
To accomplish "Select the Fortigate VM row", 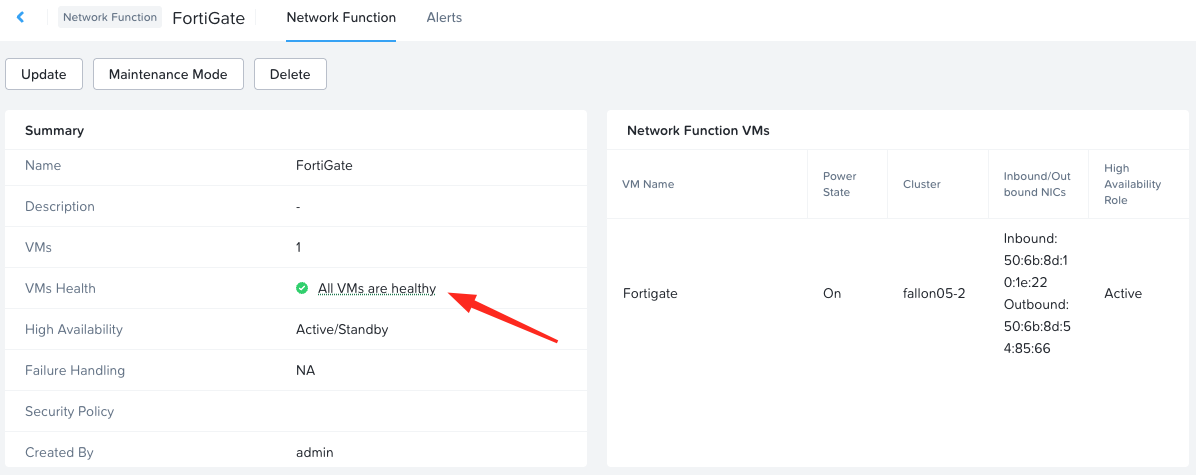I will click(x=650, y=294).
